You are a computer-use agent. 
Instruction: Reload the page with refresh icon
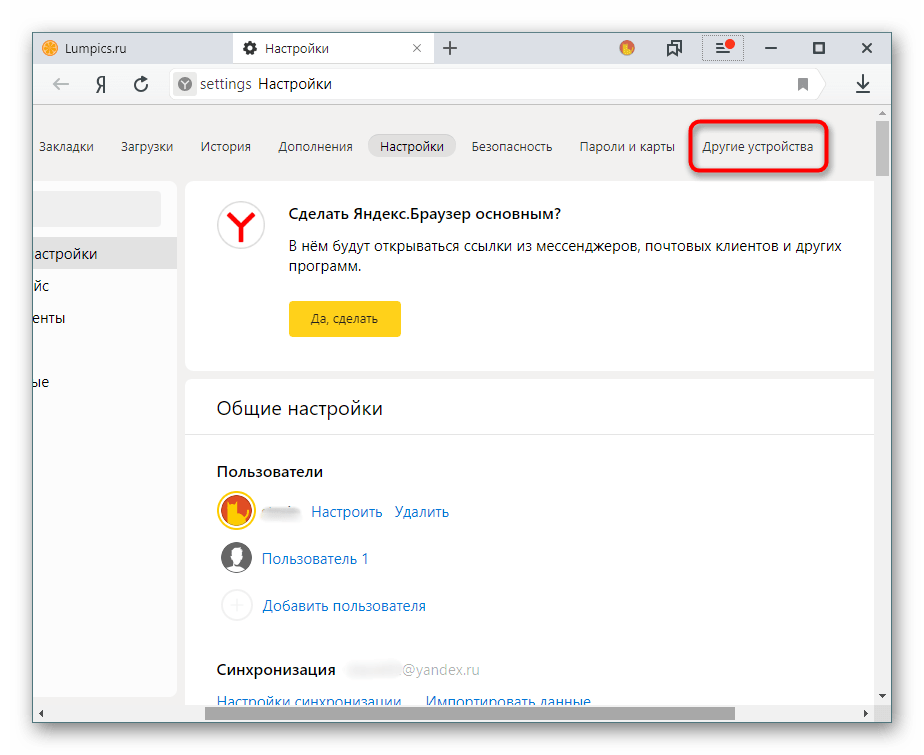pos(141,84)
